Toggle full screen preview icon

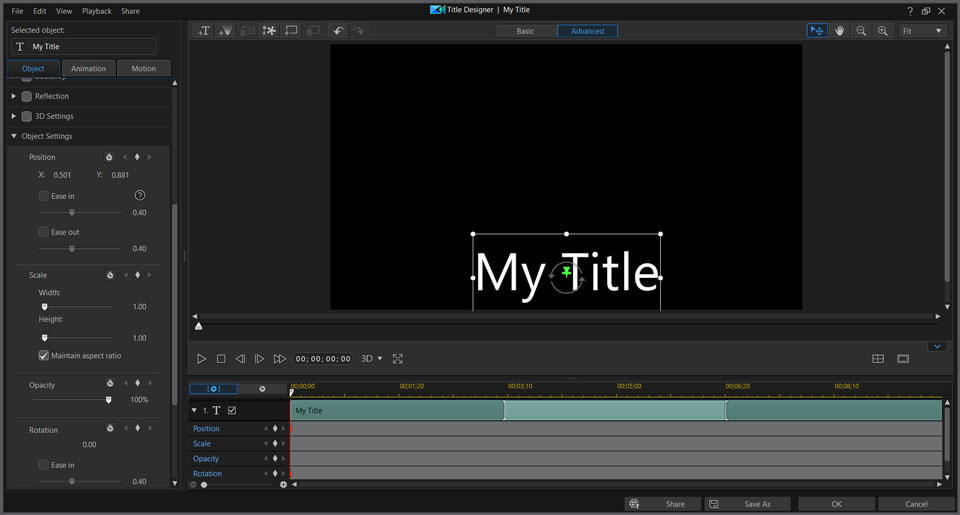pos(398,359)
